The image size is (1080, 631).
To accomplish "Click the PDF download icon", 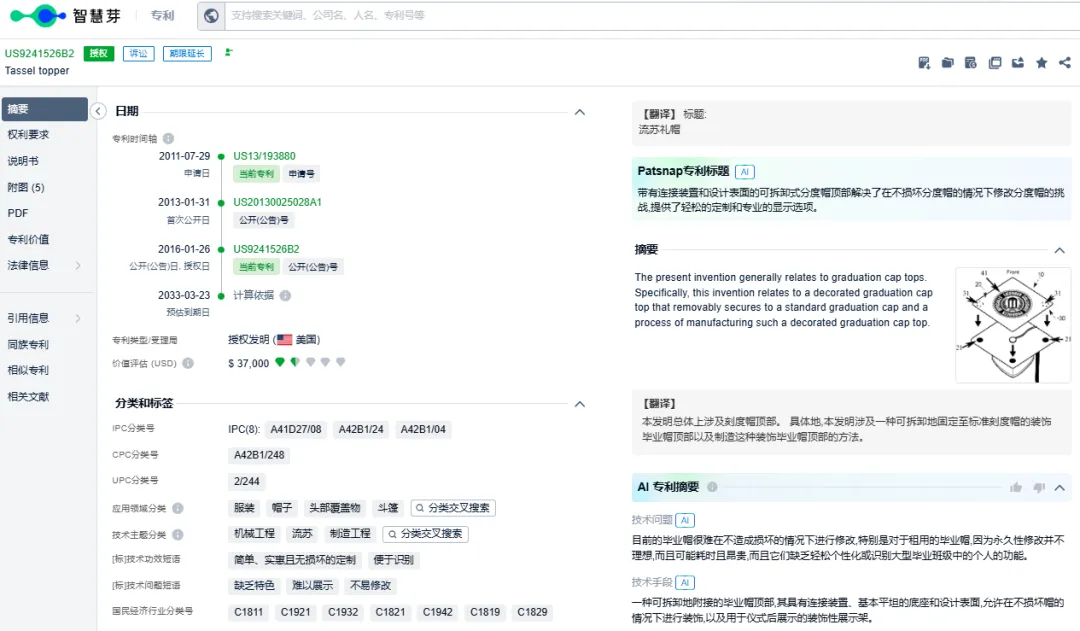I will 924,63.
